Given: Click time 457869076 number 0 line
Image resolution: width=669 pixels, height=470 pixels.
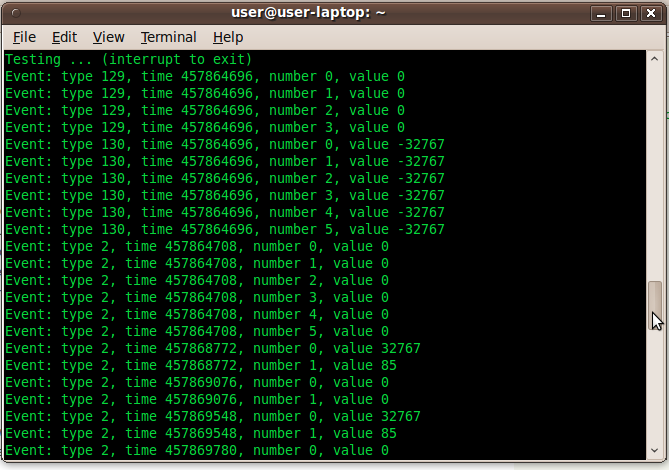Looking at the screenshot, I should point(197,383).
